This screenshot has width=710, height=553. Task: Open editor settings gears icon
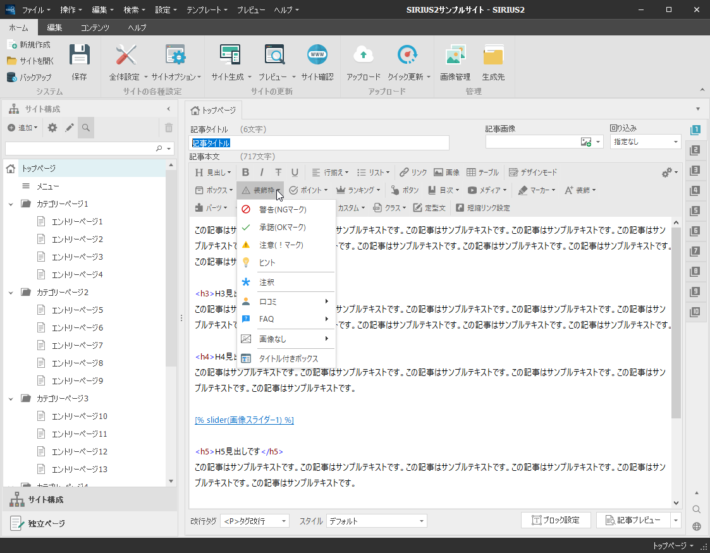pyautogui.click(x=670, y=173)
